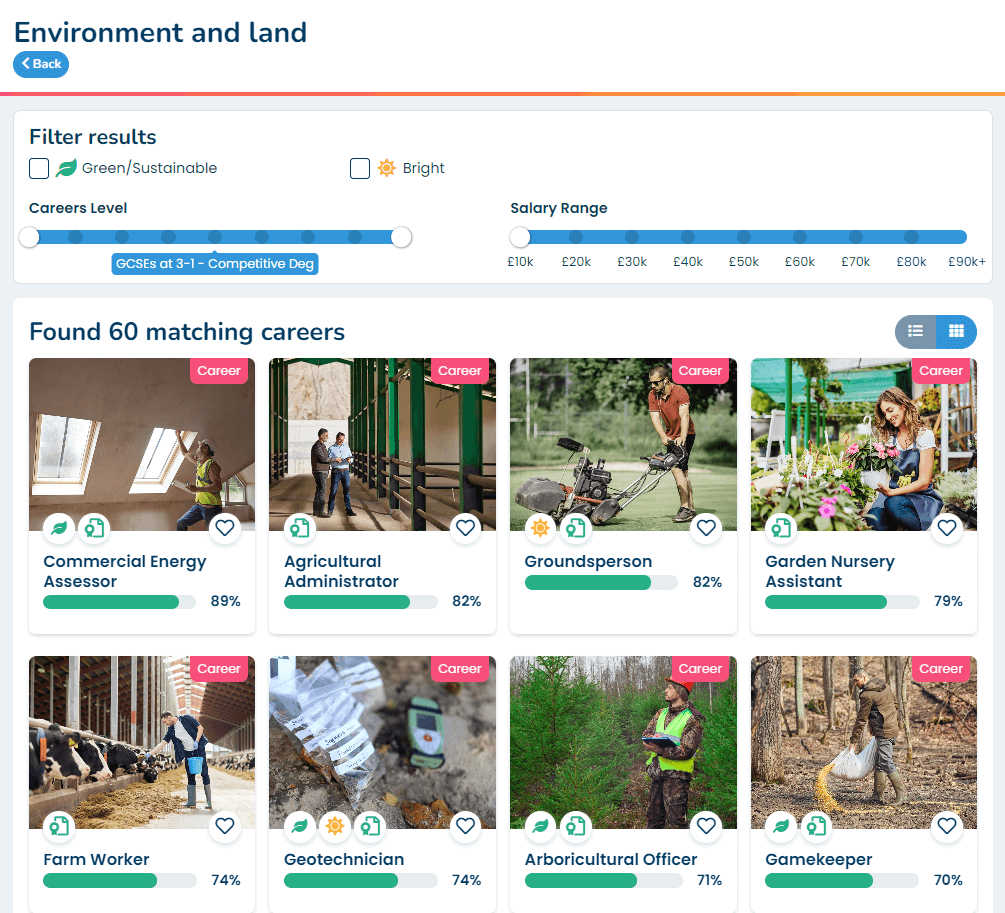Viewport: 1005px width, 913px height.
Task: Favourite Farm Worker with the heart icon
Action: coord(224,826)
